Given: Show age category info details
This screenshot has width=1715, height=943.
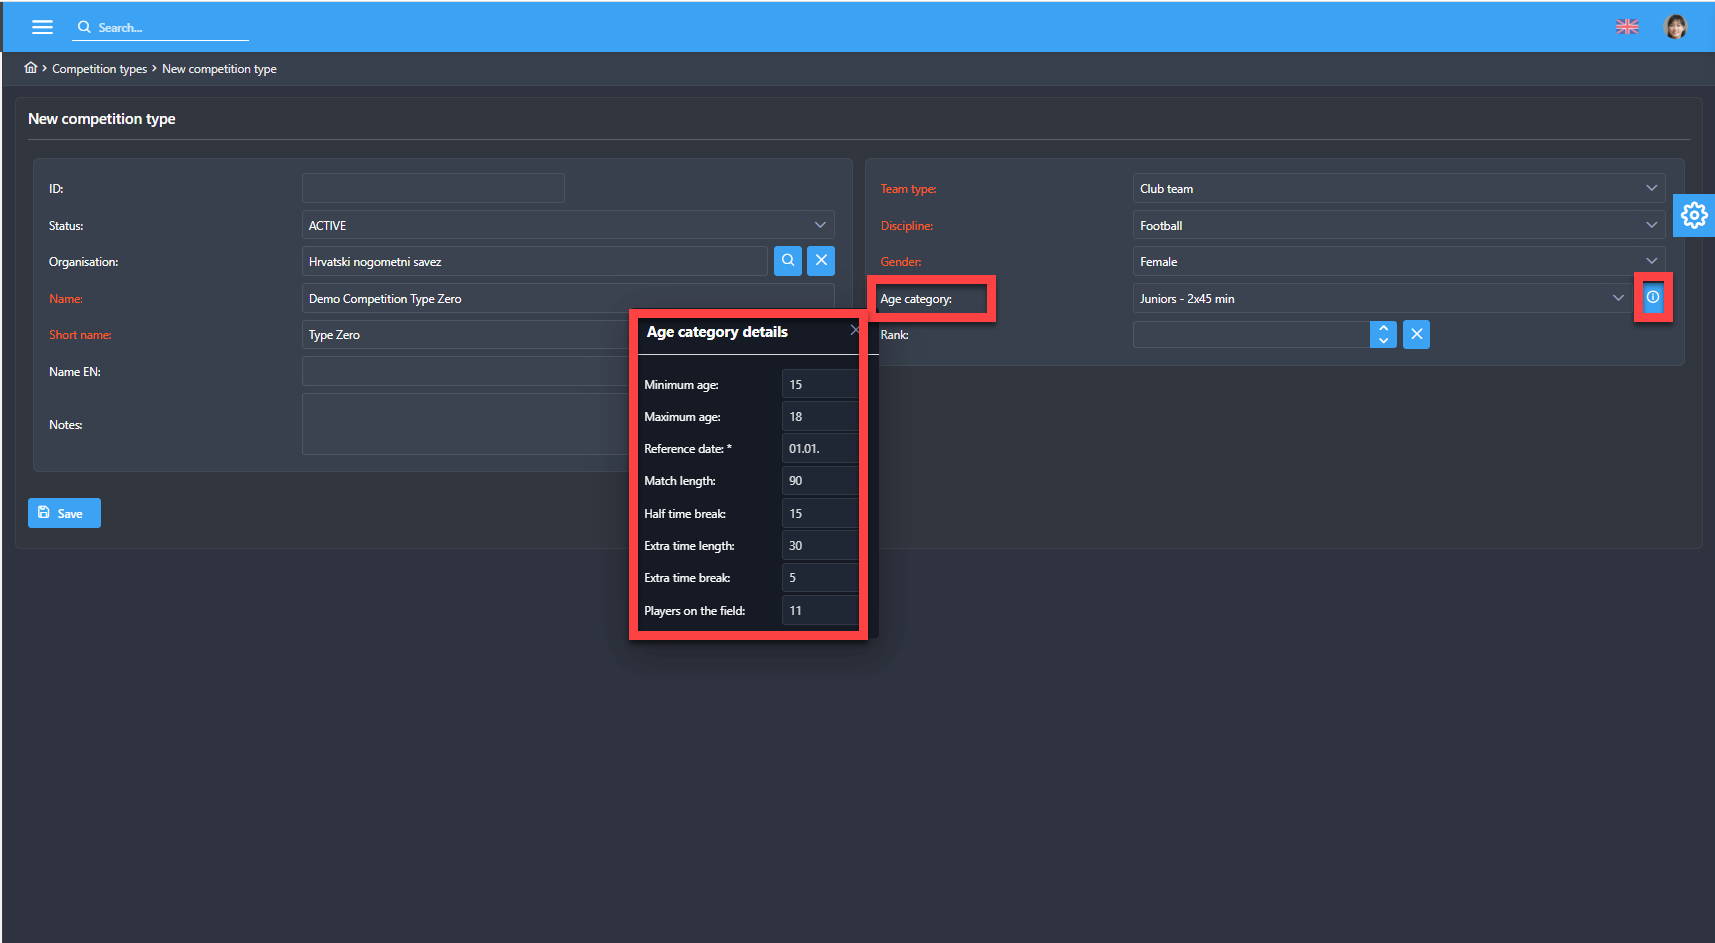Looking at the screenshot, I should [1653, 298].
